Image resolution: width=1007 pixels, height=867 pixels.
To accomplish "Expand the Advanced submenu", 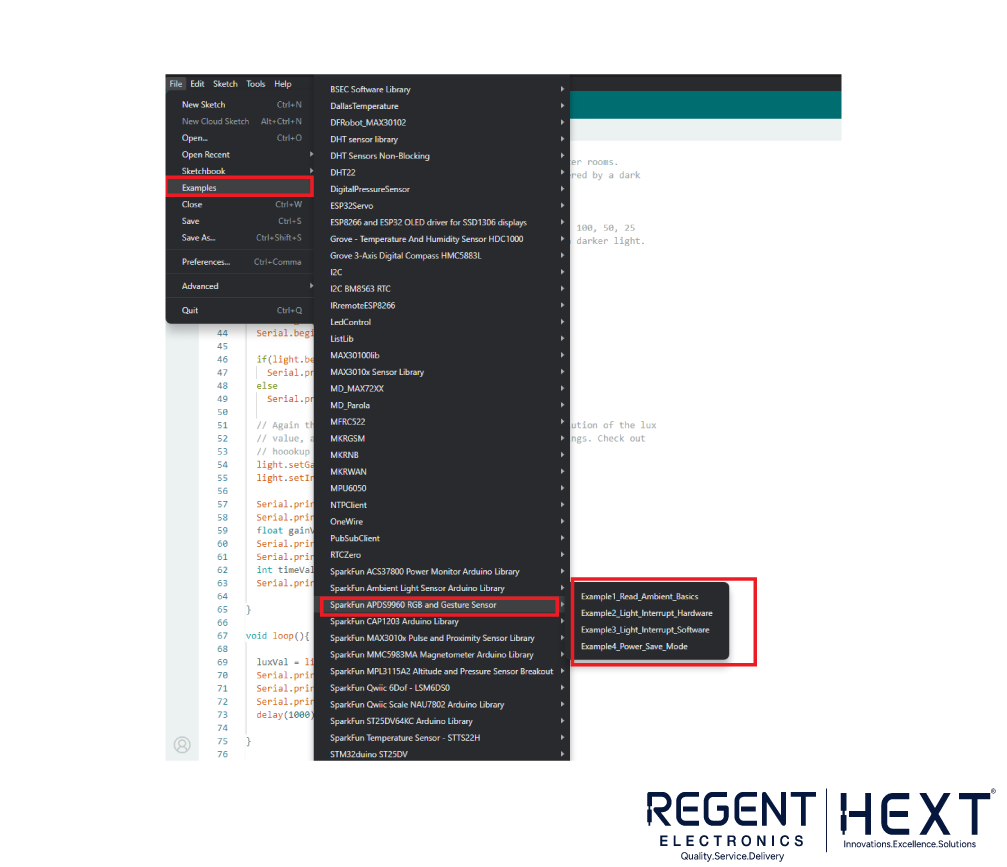I will pyautogui.click(x=240, y=286).
